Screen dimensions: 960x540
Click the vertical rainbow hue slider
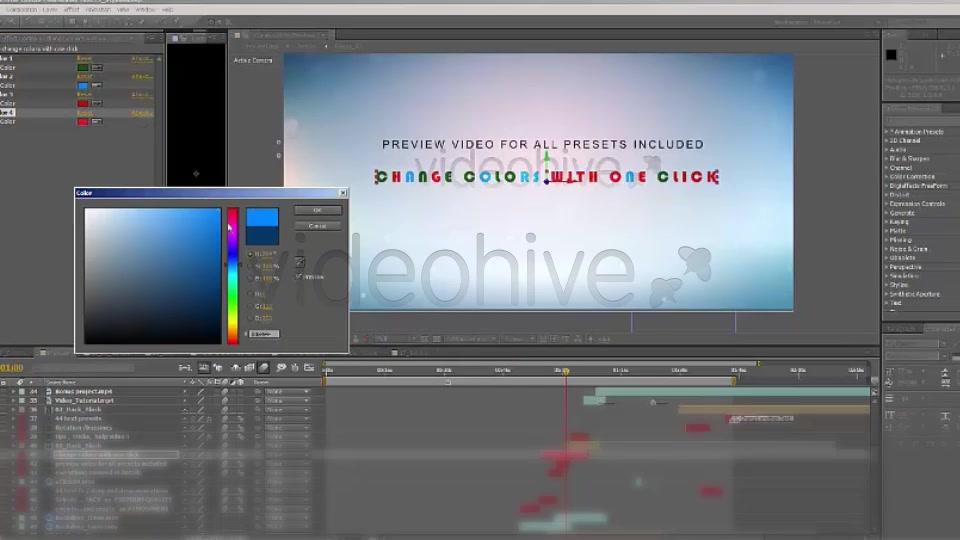tap(233, 276)
